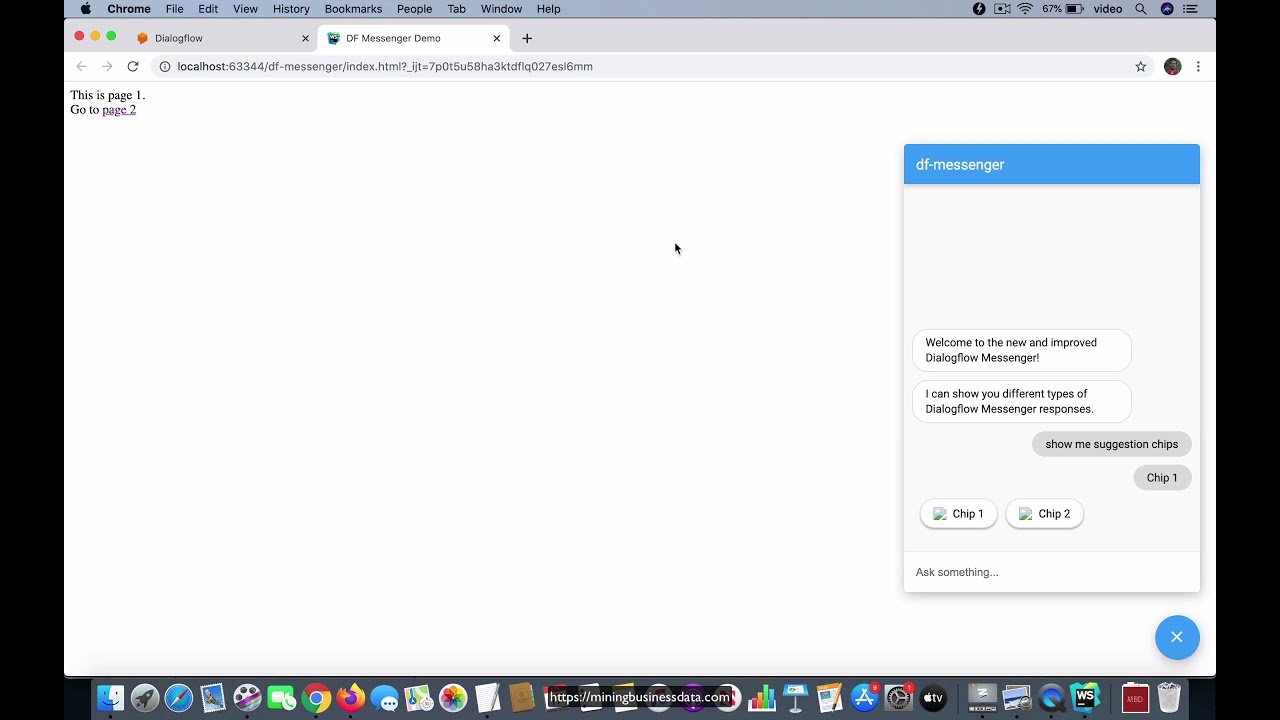
Task: Click the df-messenger chat title bar
Action: click(1051, 164)
